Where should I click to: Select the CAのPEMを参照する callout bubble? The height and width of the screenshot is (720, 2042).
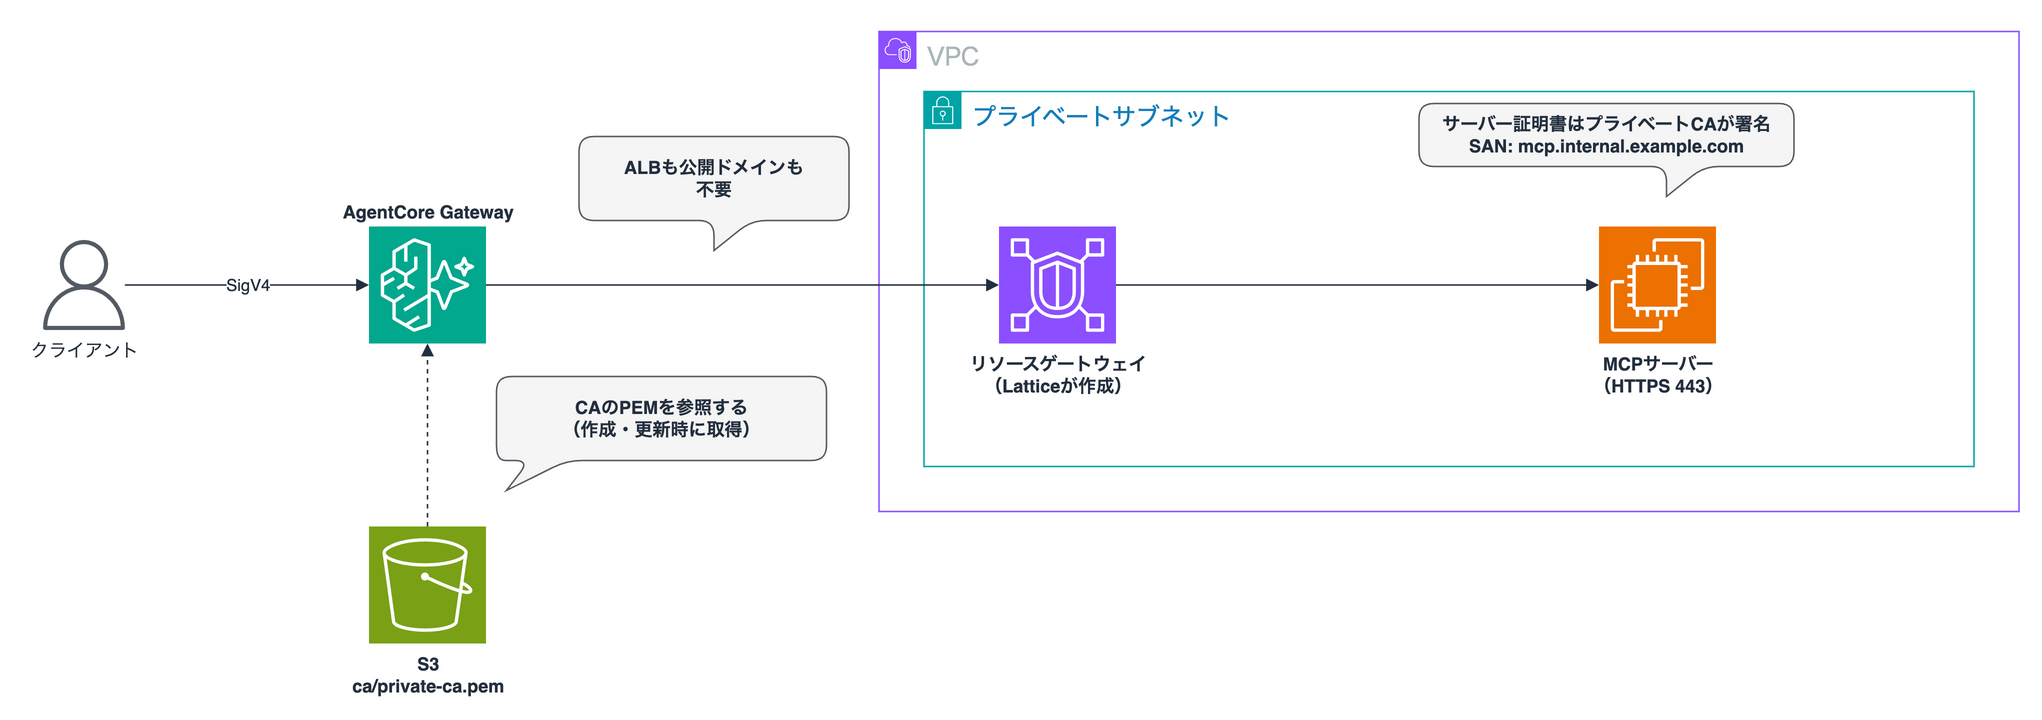661,418
